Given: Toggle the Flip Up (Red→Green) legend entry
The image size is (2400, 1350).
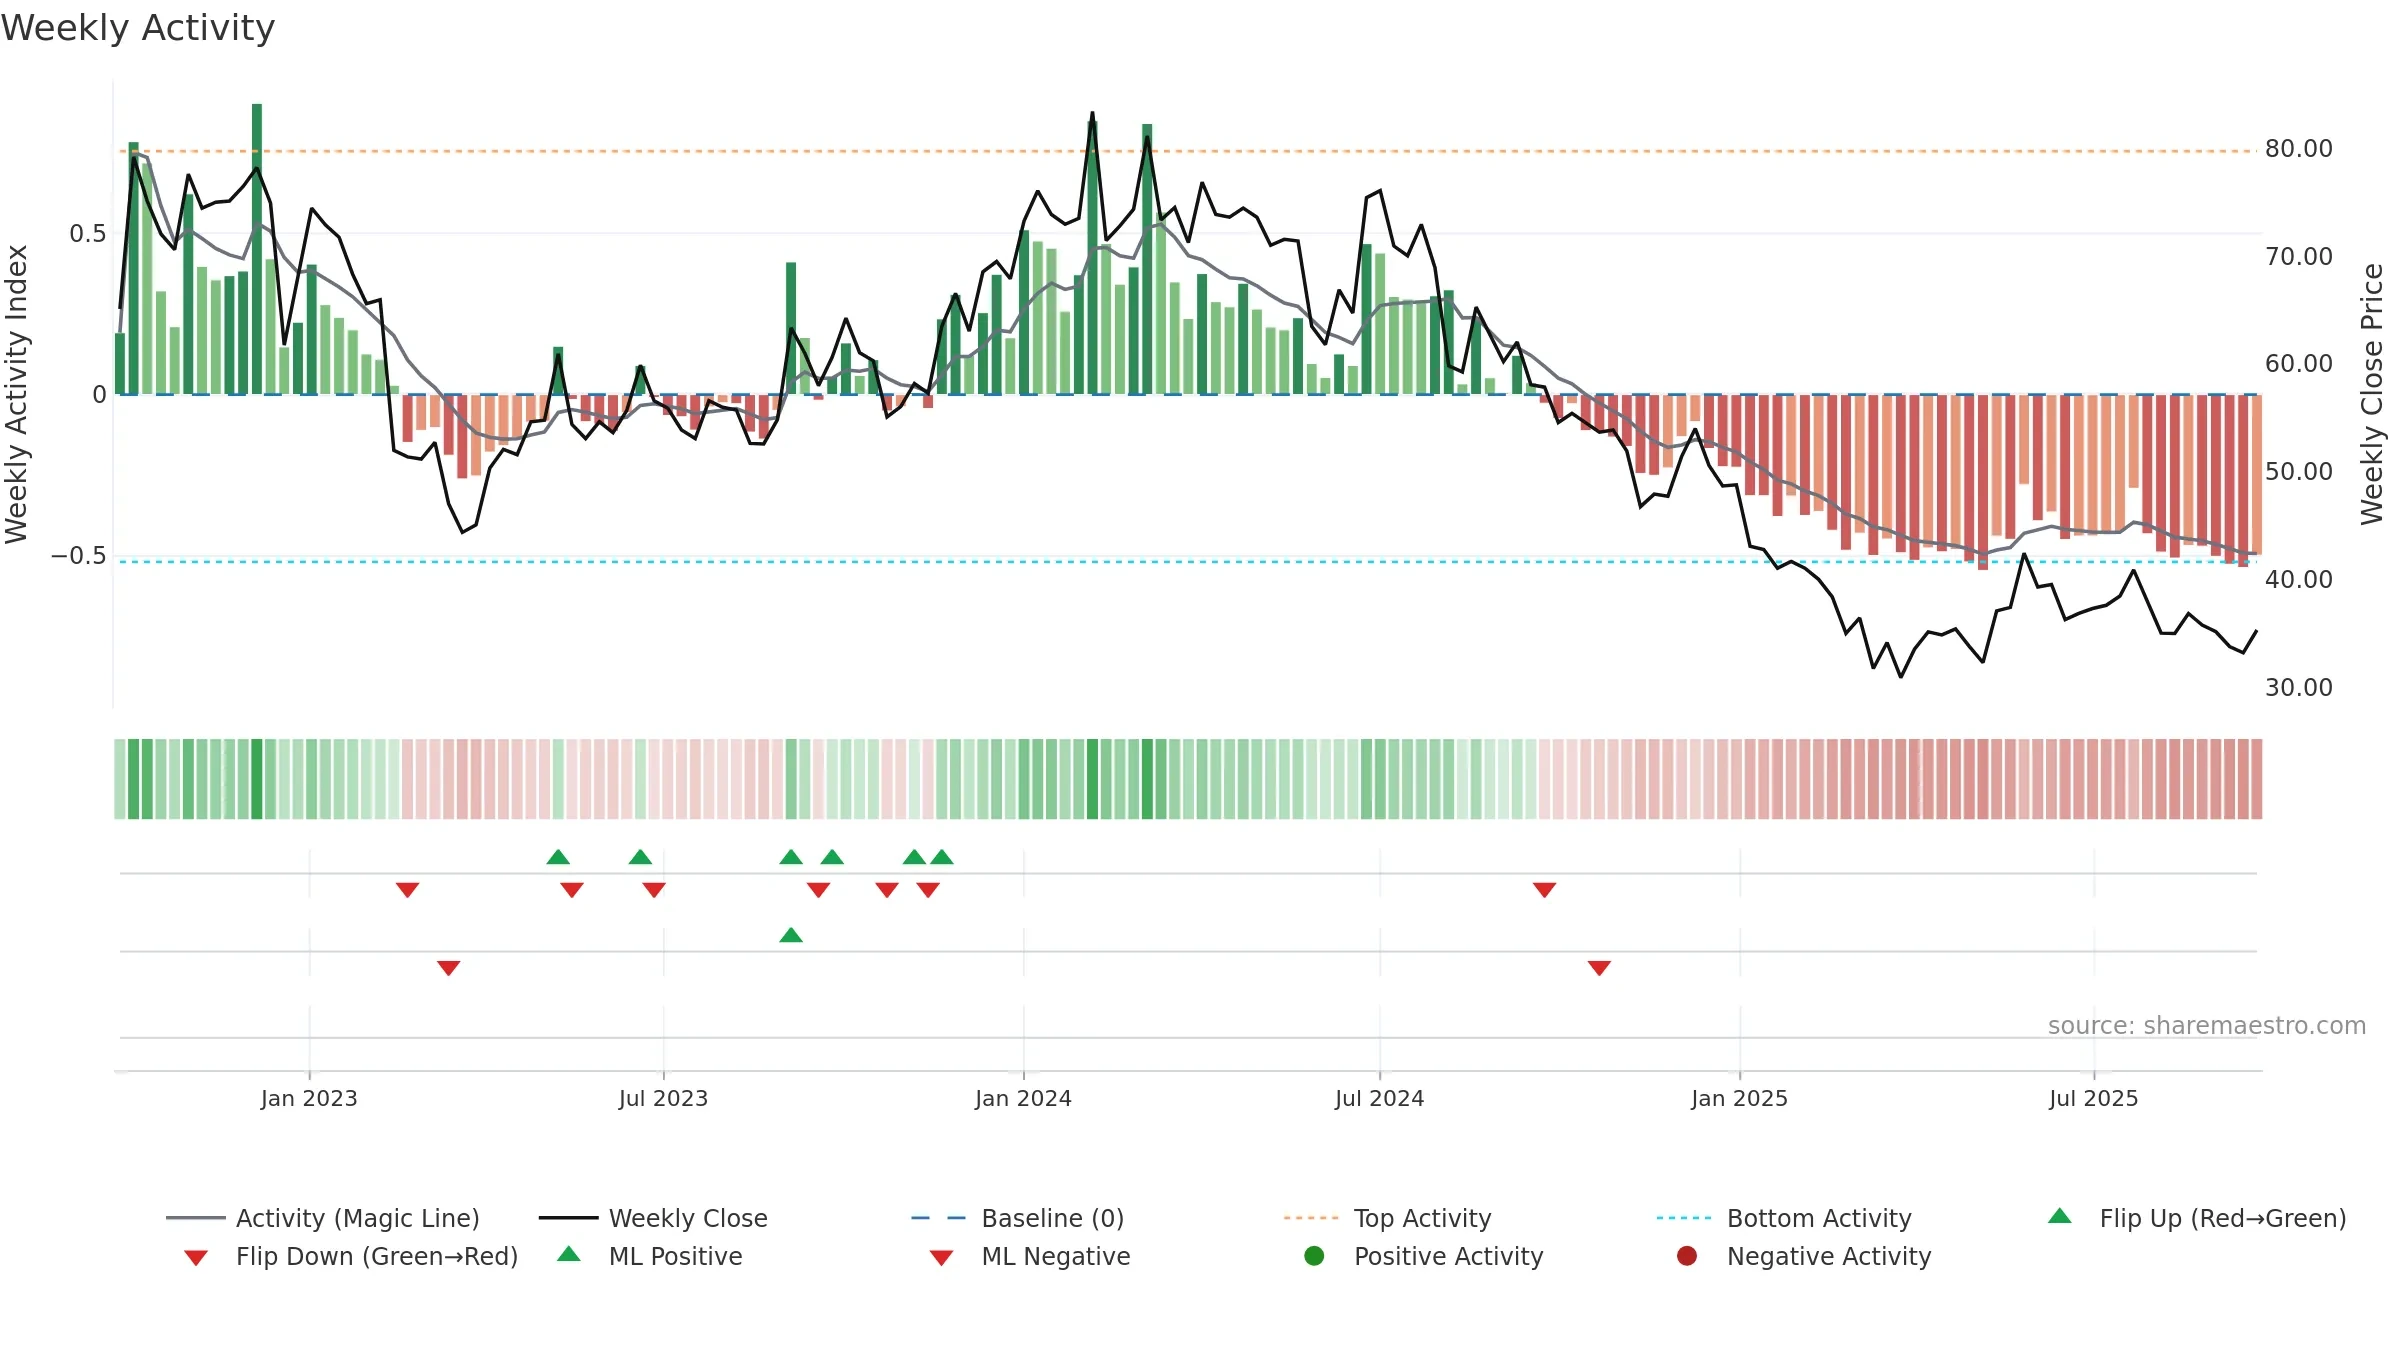Looking at the screenshot, I should [x=2197, y=1218].
